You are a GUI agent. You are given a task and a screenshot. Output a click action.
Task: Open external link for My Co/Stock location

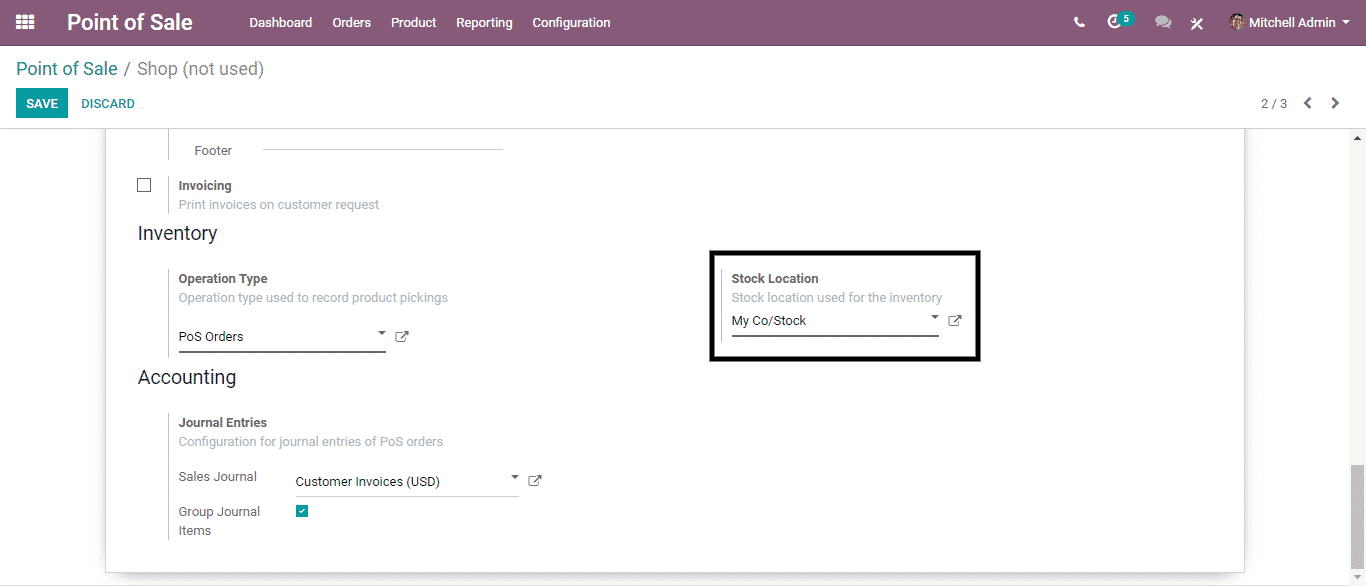click(x=955, y=321)
